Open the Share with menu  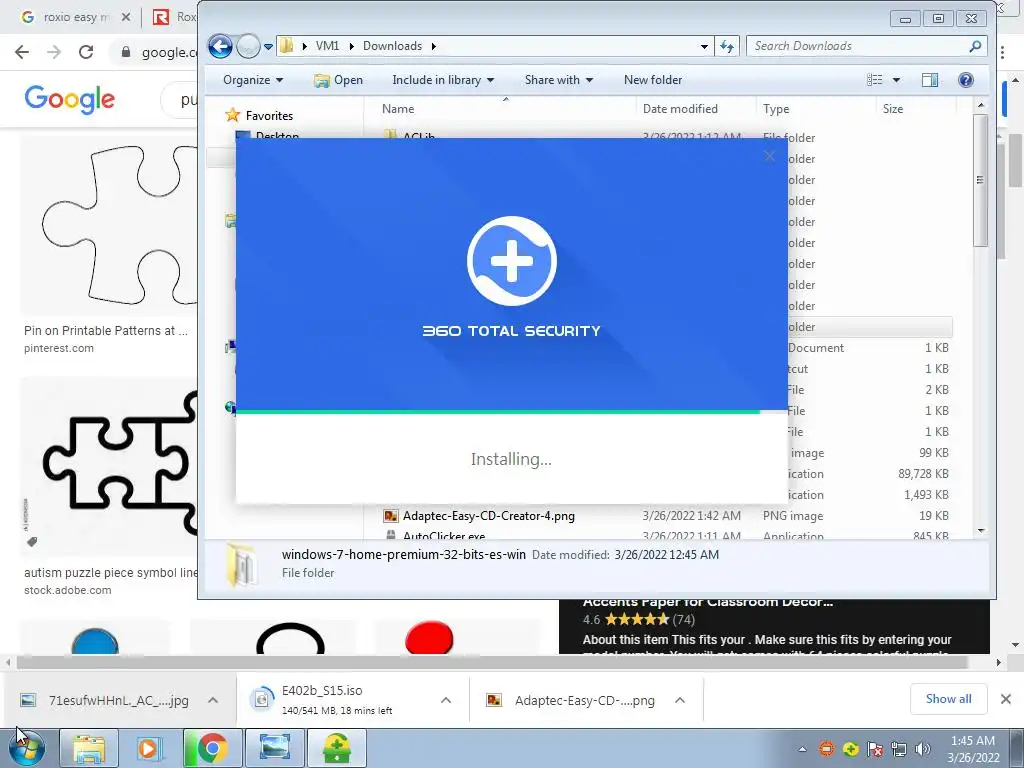point(559,80)
